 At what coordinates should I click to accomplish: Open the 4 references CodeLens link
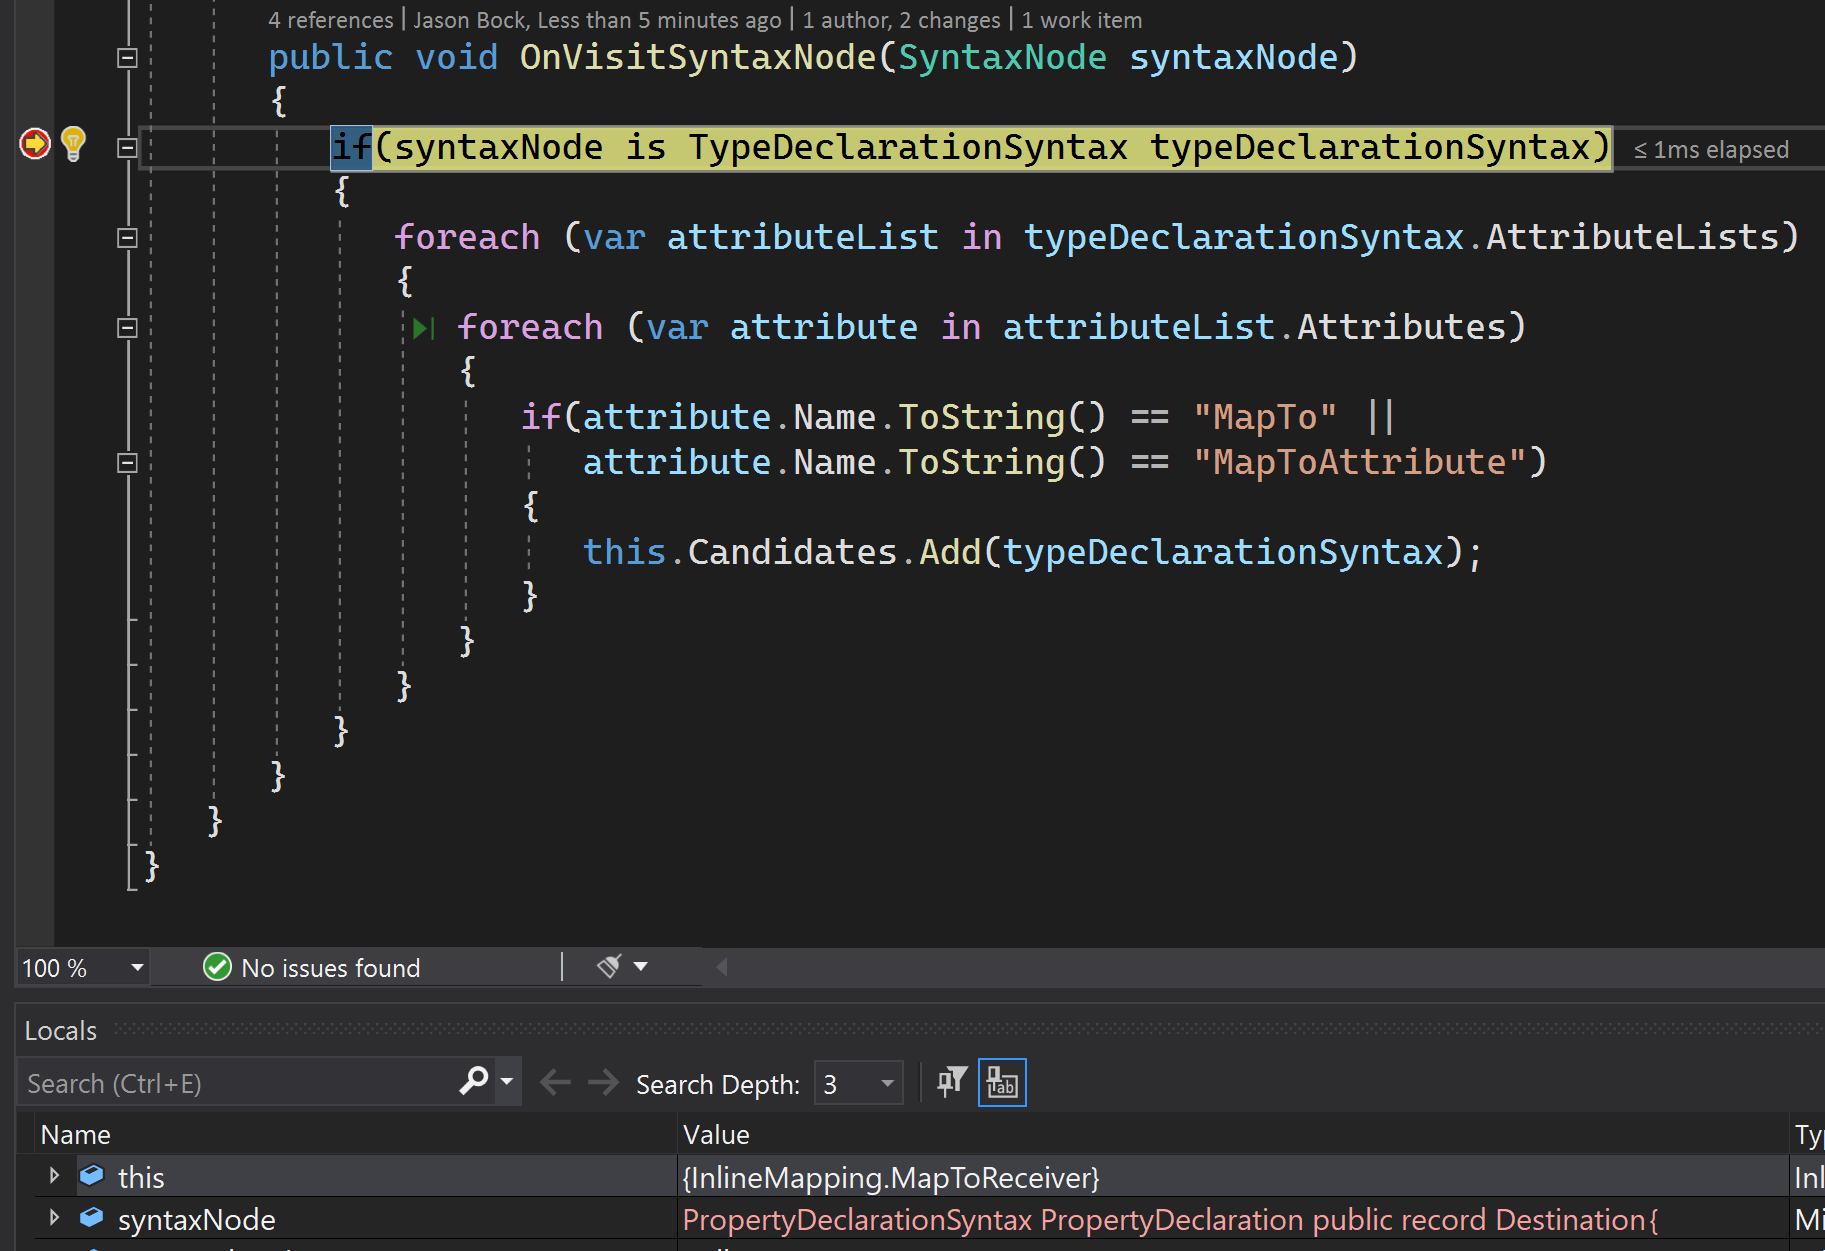[330, 19]
